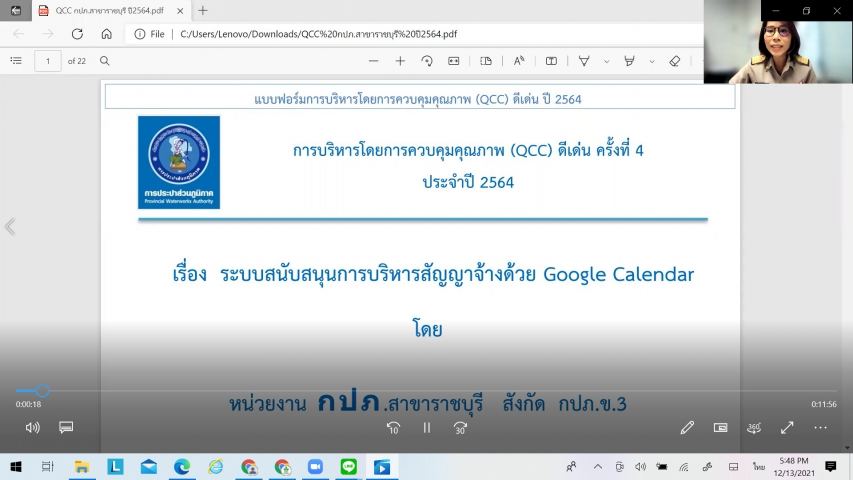Go to the Edge home page
The image size is (853, 480).
coord(107,34)
